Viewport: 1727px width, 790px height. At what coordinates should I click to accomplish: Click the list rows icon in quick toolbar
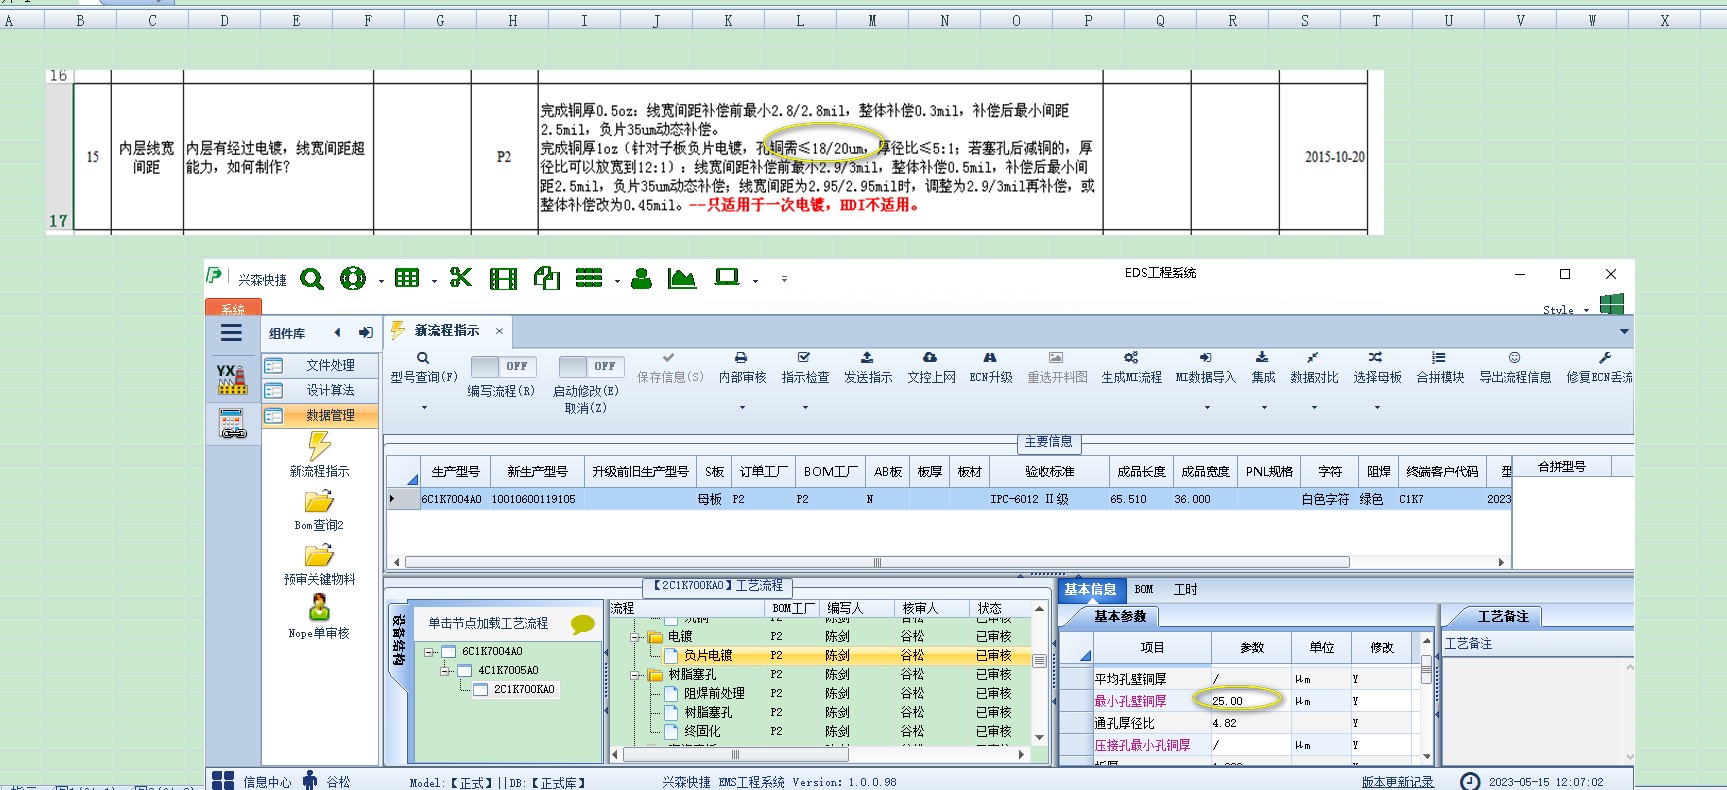(589, 278)
